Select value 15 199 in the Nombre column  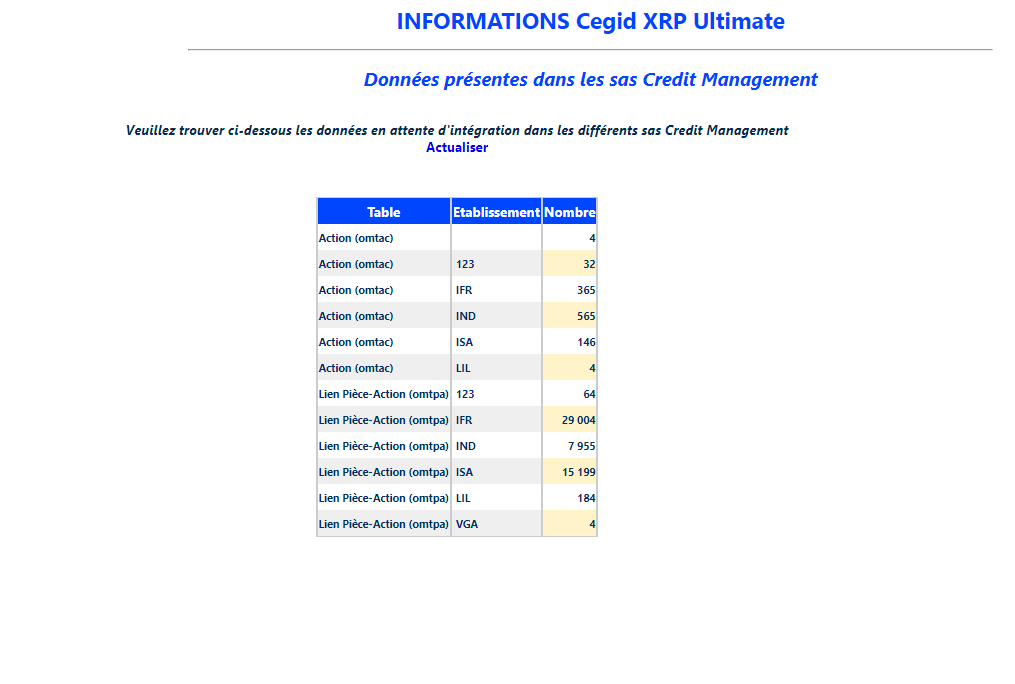tap(570, 472)
